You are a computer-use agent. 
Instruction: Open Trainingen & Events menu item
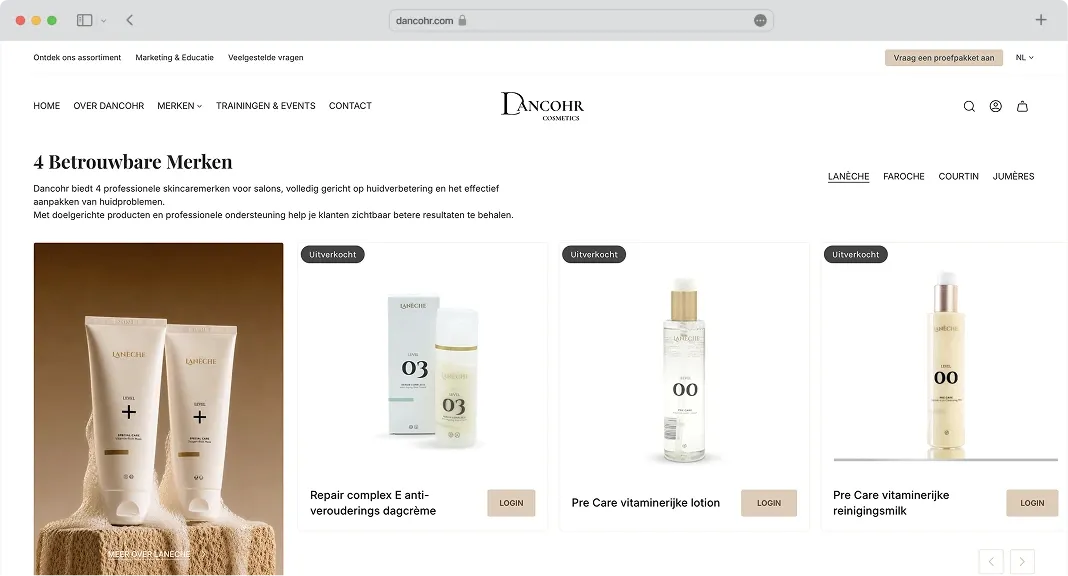[266, 106]
